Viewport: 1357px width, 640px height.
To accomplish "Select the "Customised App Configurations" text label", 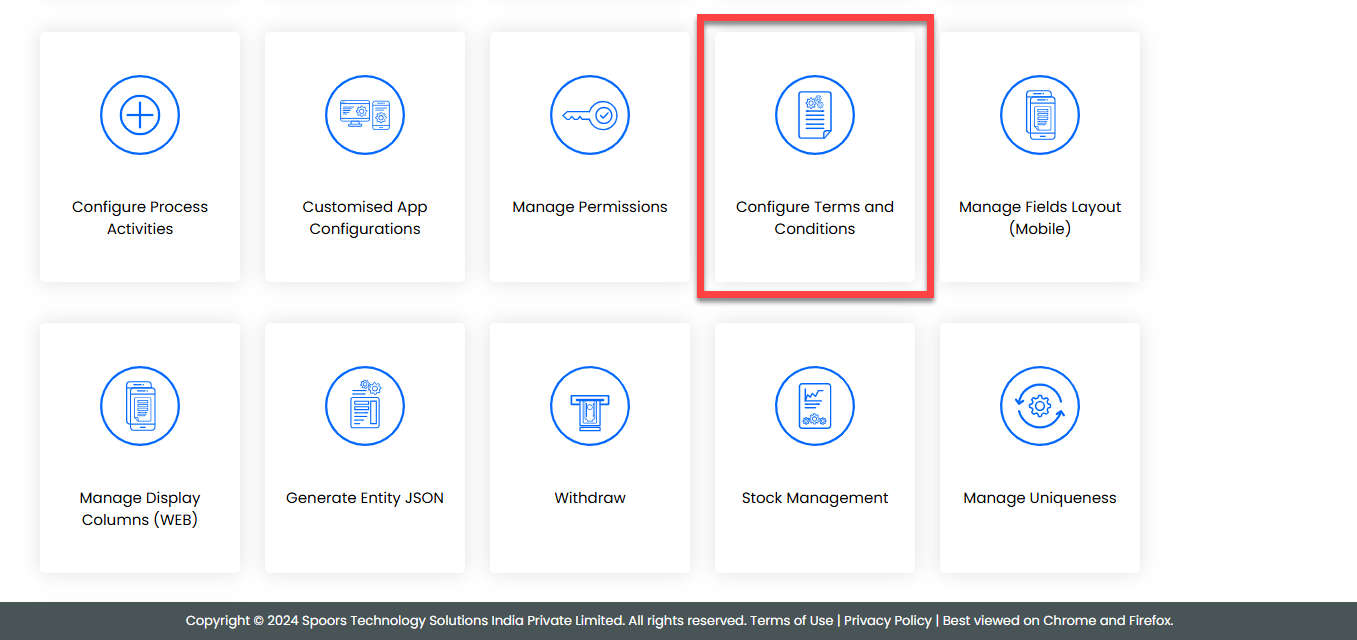I will pos(365,218).
